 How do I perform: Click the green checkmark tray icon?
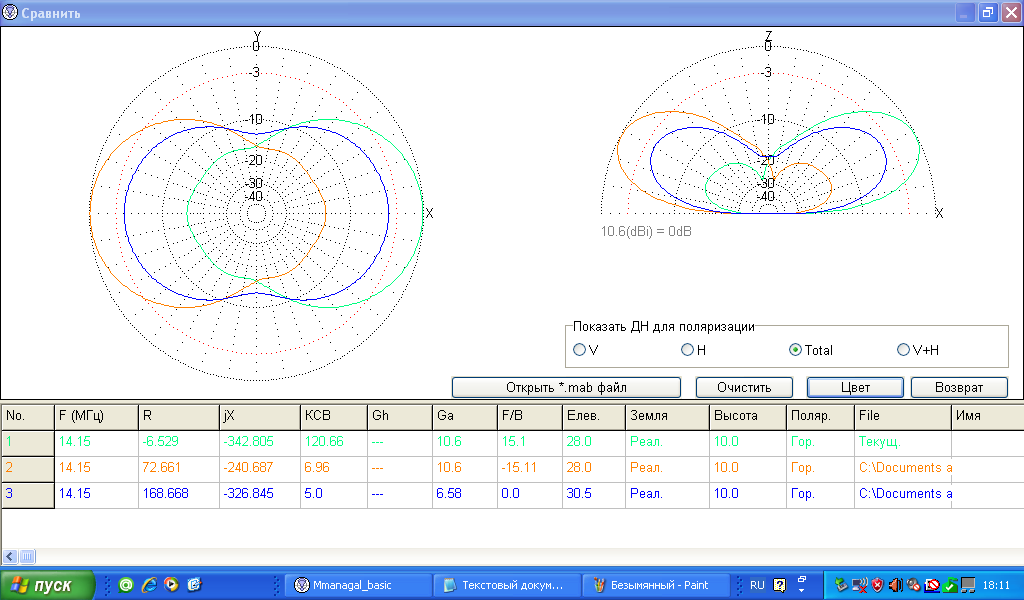[950, 585]
